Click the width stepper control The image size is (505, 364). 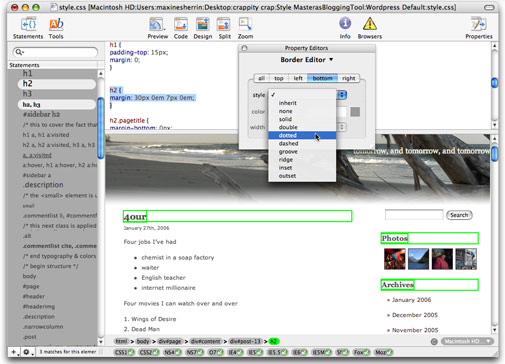(x=342, y=127)
